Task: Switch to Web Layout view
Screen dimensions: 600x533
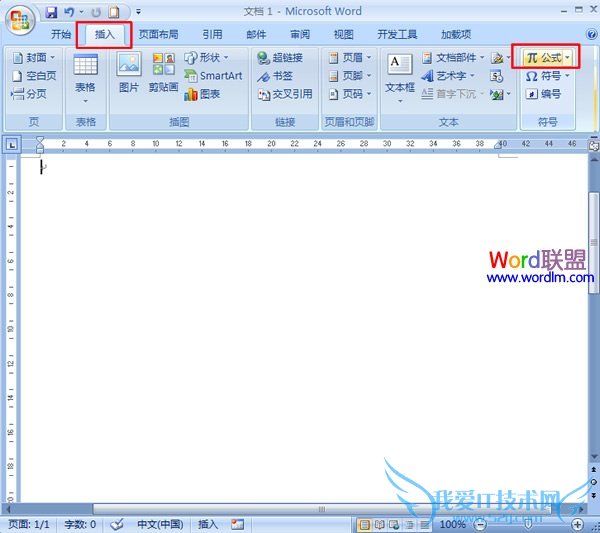Action: pyautogui.click(x=394, y=525)
